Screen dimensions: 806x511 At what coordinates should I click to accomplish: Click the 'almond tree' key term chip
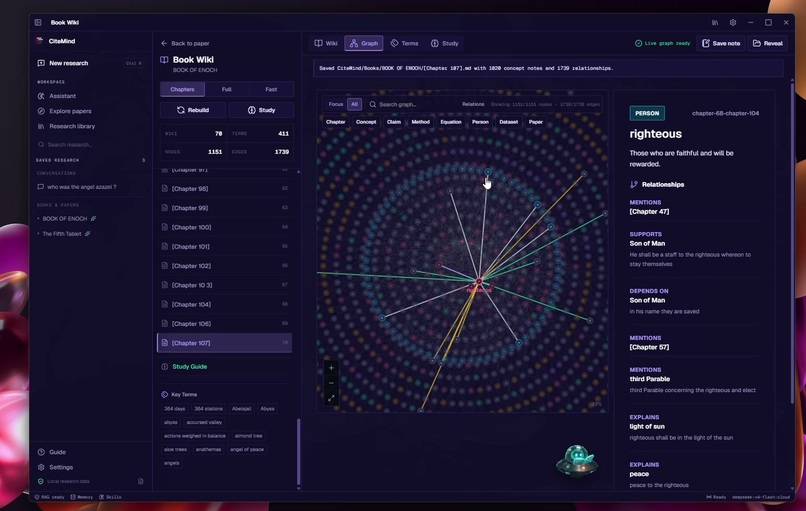(248, 435)
